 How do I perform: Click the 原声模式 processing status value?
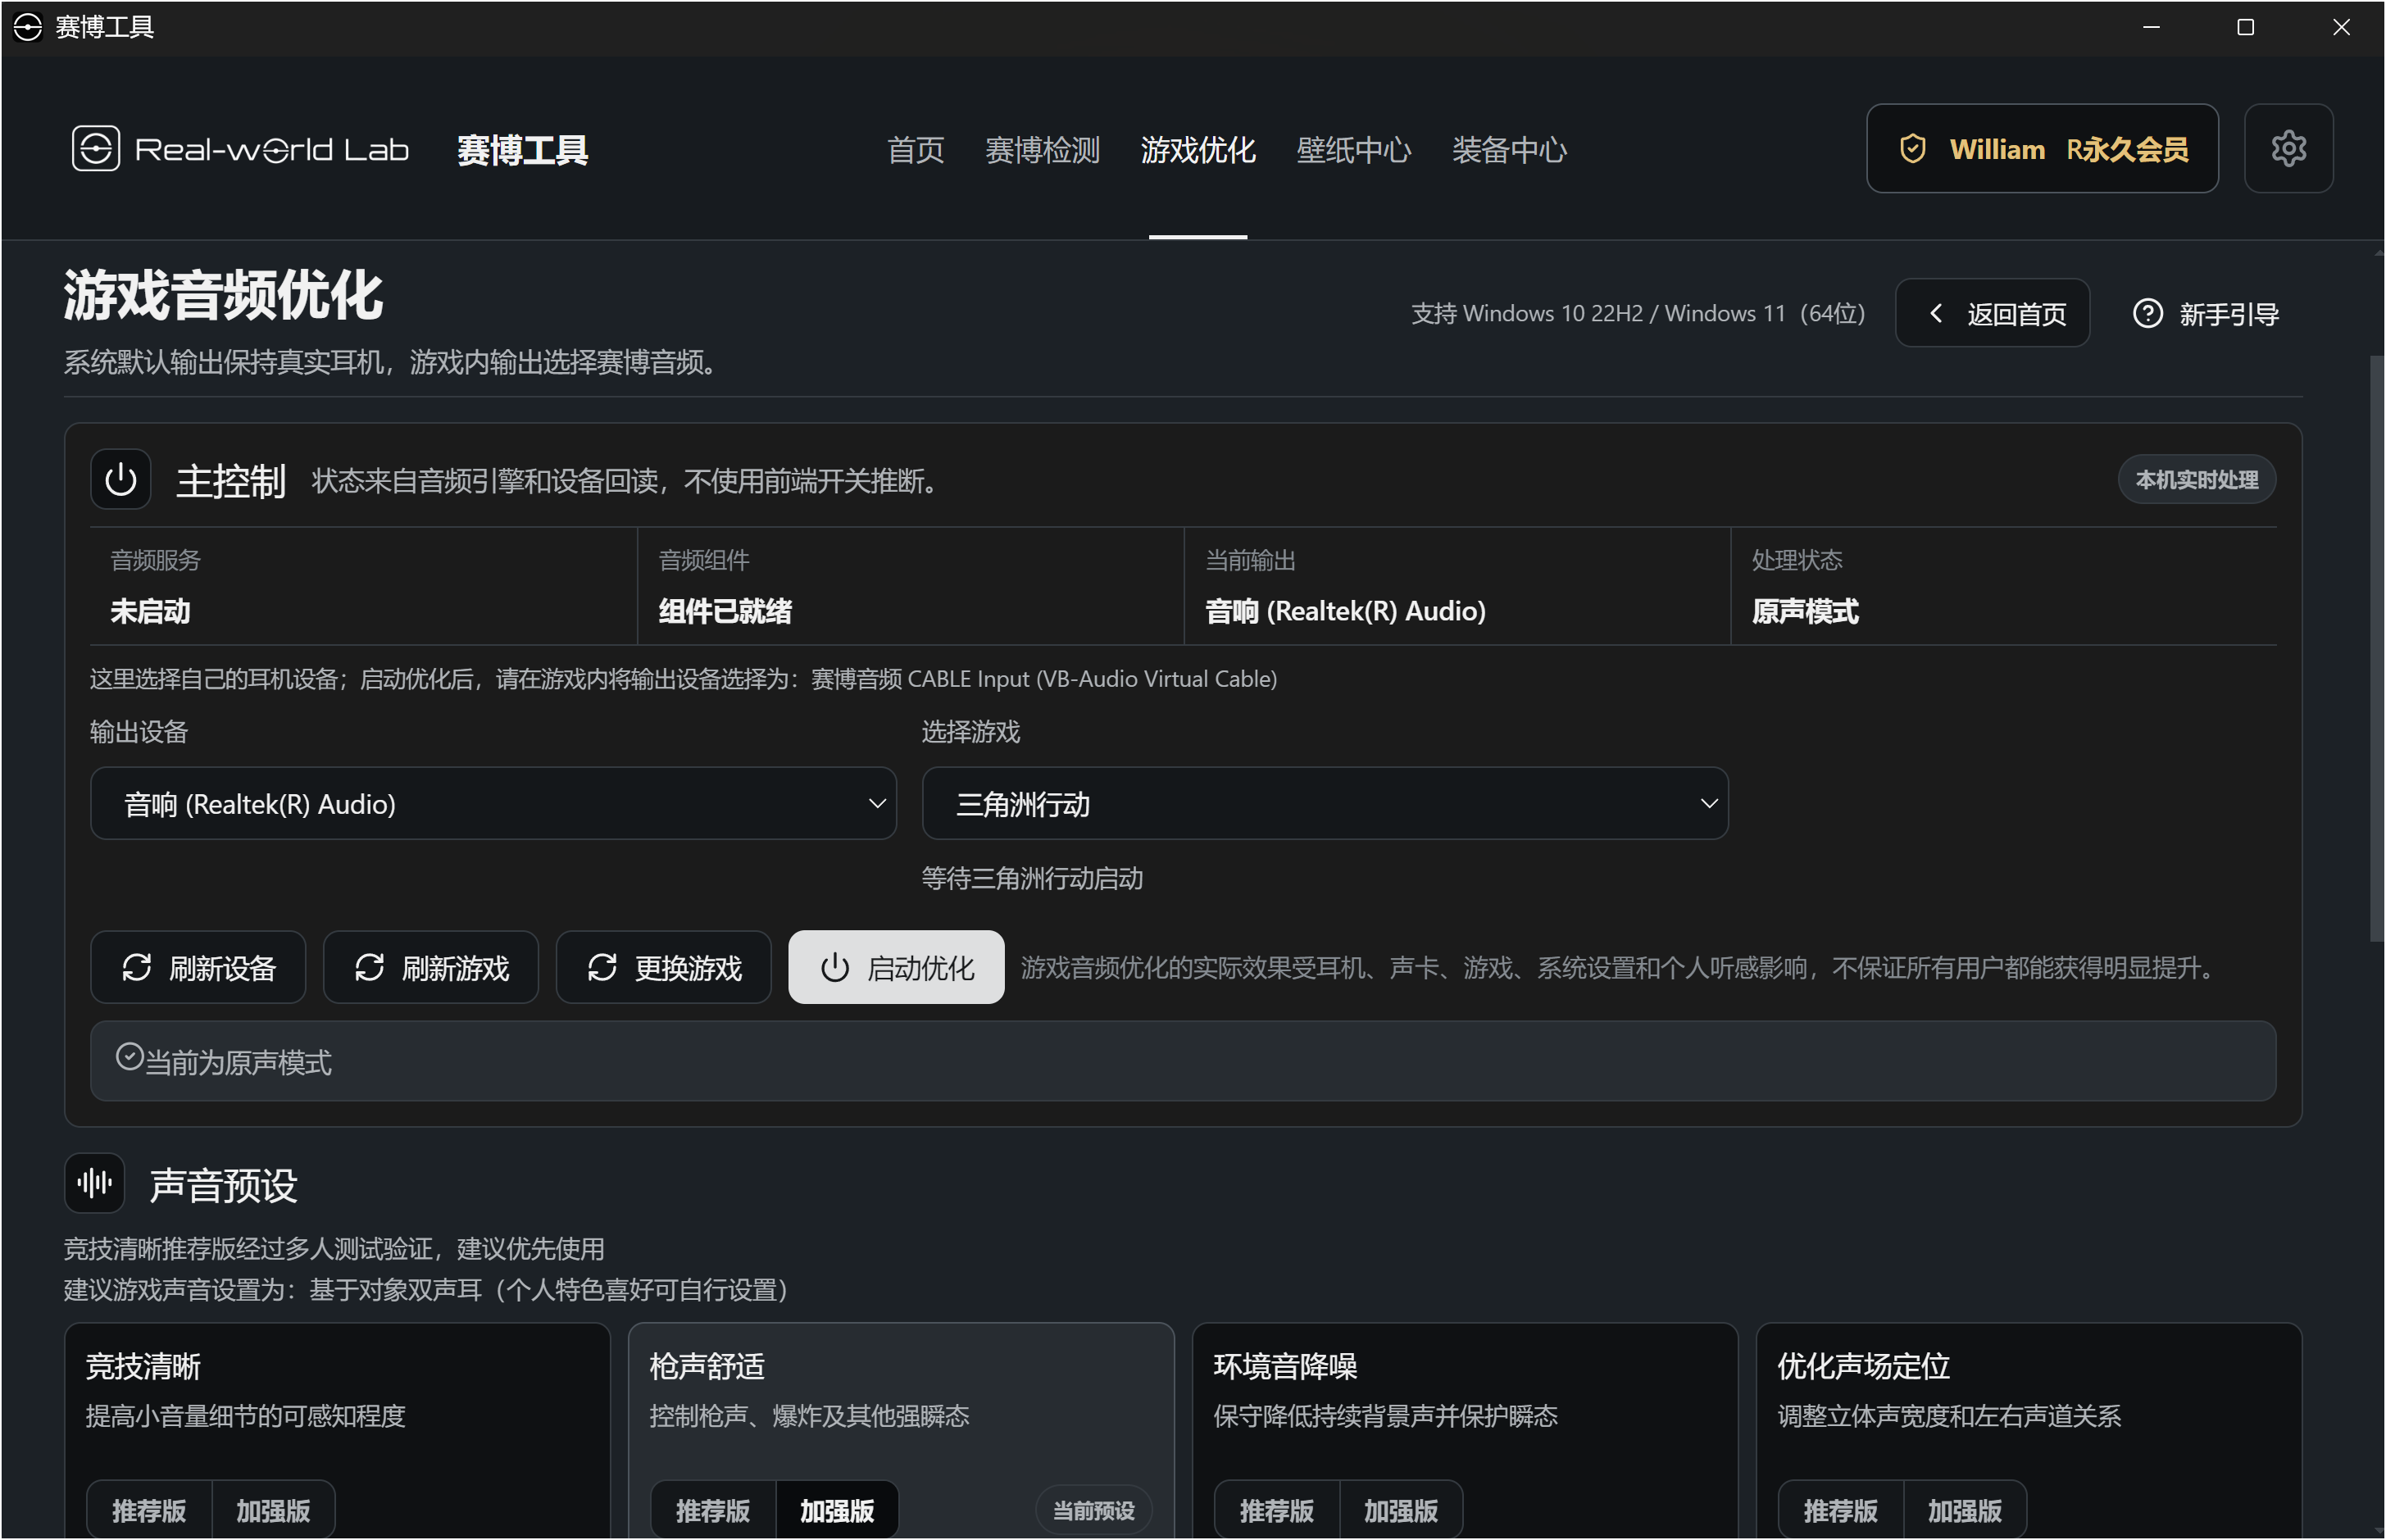pyautogui.click(x=1805, y=611)
